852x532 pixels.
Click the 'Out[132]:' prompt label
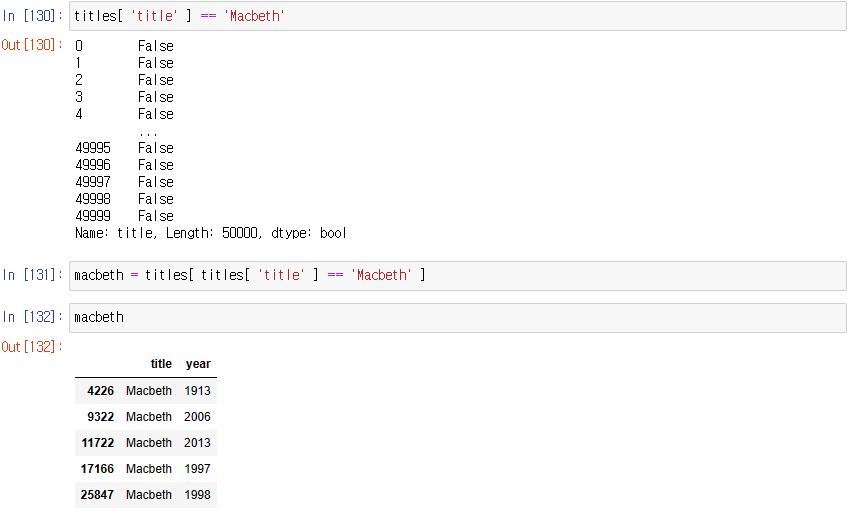(32, 346)
